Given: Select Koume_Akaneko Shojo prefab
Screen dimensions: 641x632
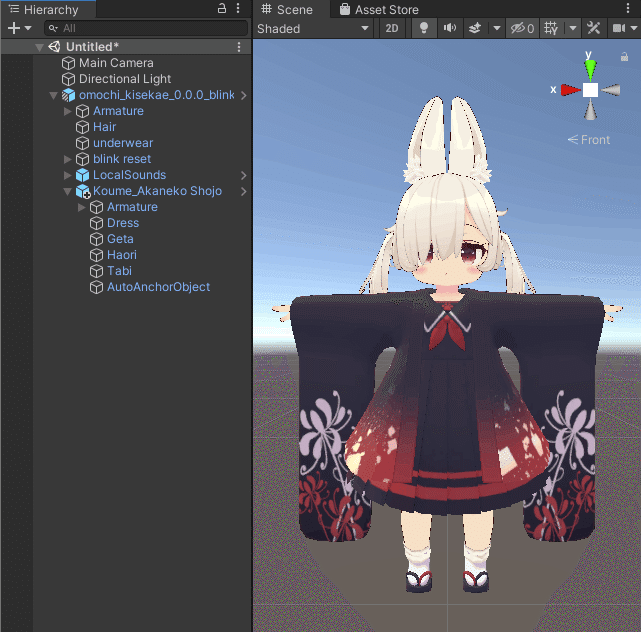Looking at the screenshot, I should (x=157, y=191).
